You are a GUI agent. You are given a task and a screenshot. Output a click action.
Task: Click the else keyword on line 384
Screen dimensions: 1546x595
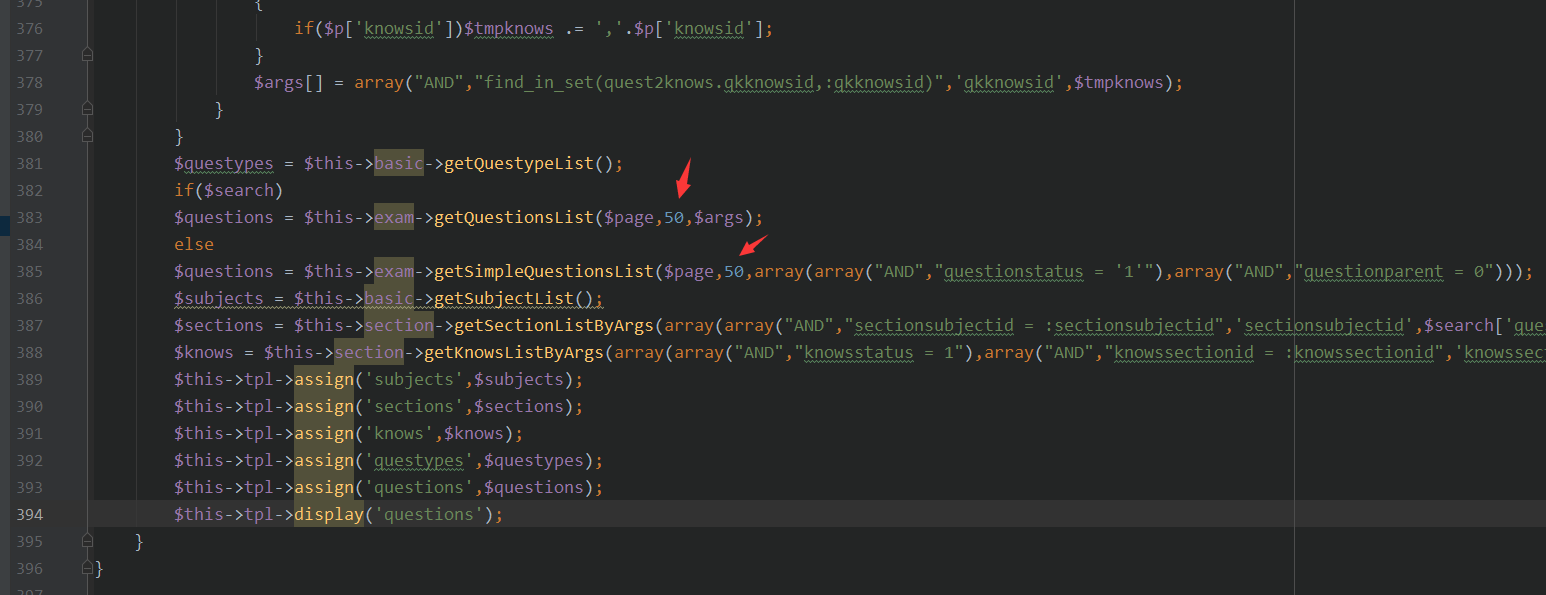(x=194, y=244)
